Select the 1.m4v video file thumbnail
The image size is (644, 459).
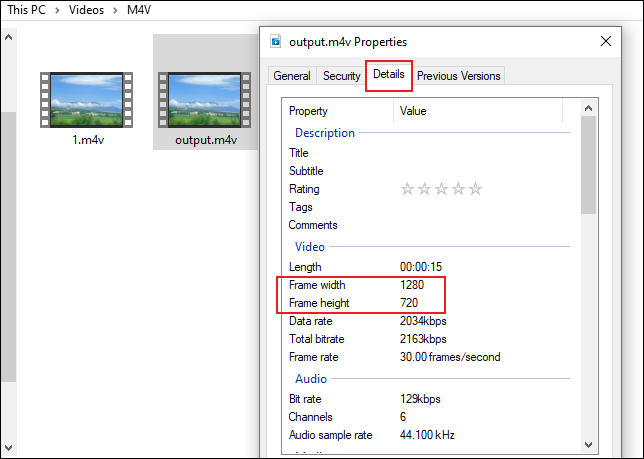tap(86, 100)
